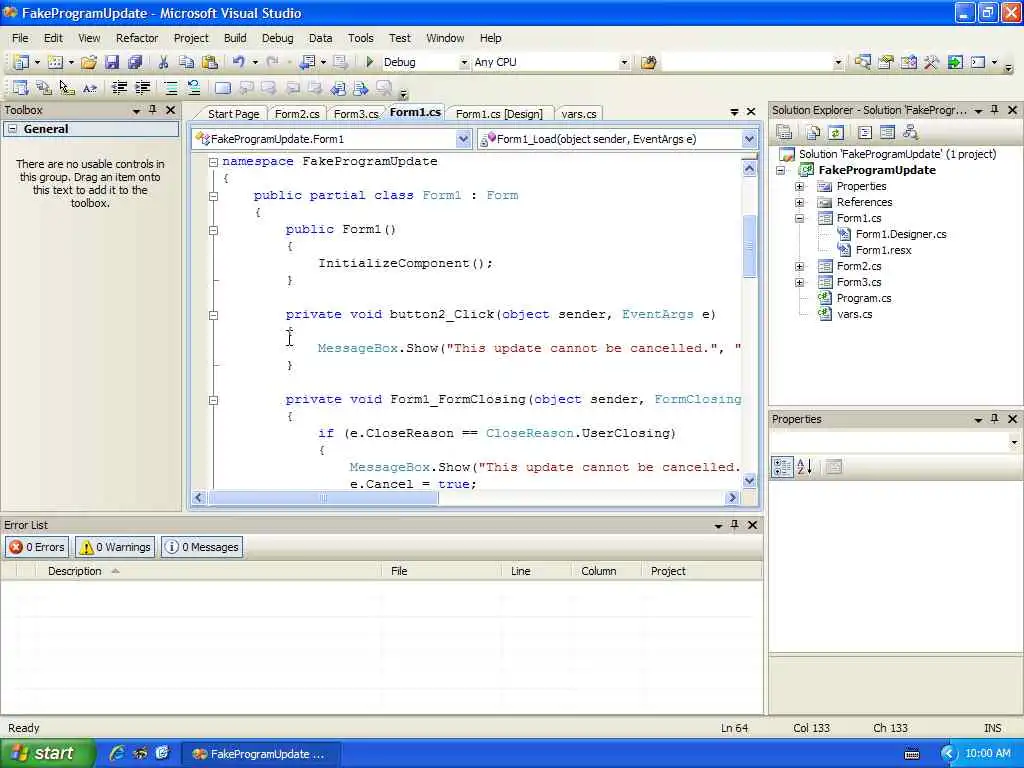Collapse the button2_Click method outline
This screenshot has width=1024, height=768.
(214, 315)
